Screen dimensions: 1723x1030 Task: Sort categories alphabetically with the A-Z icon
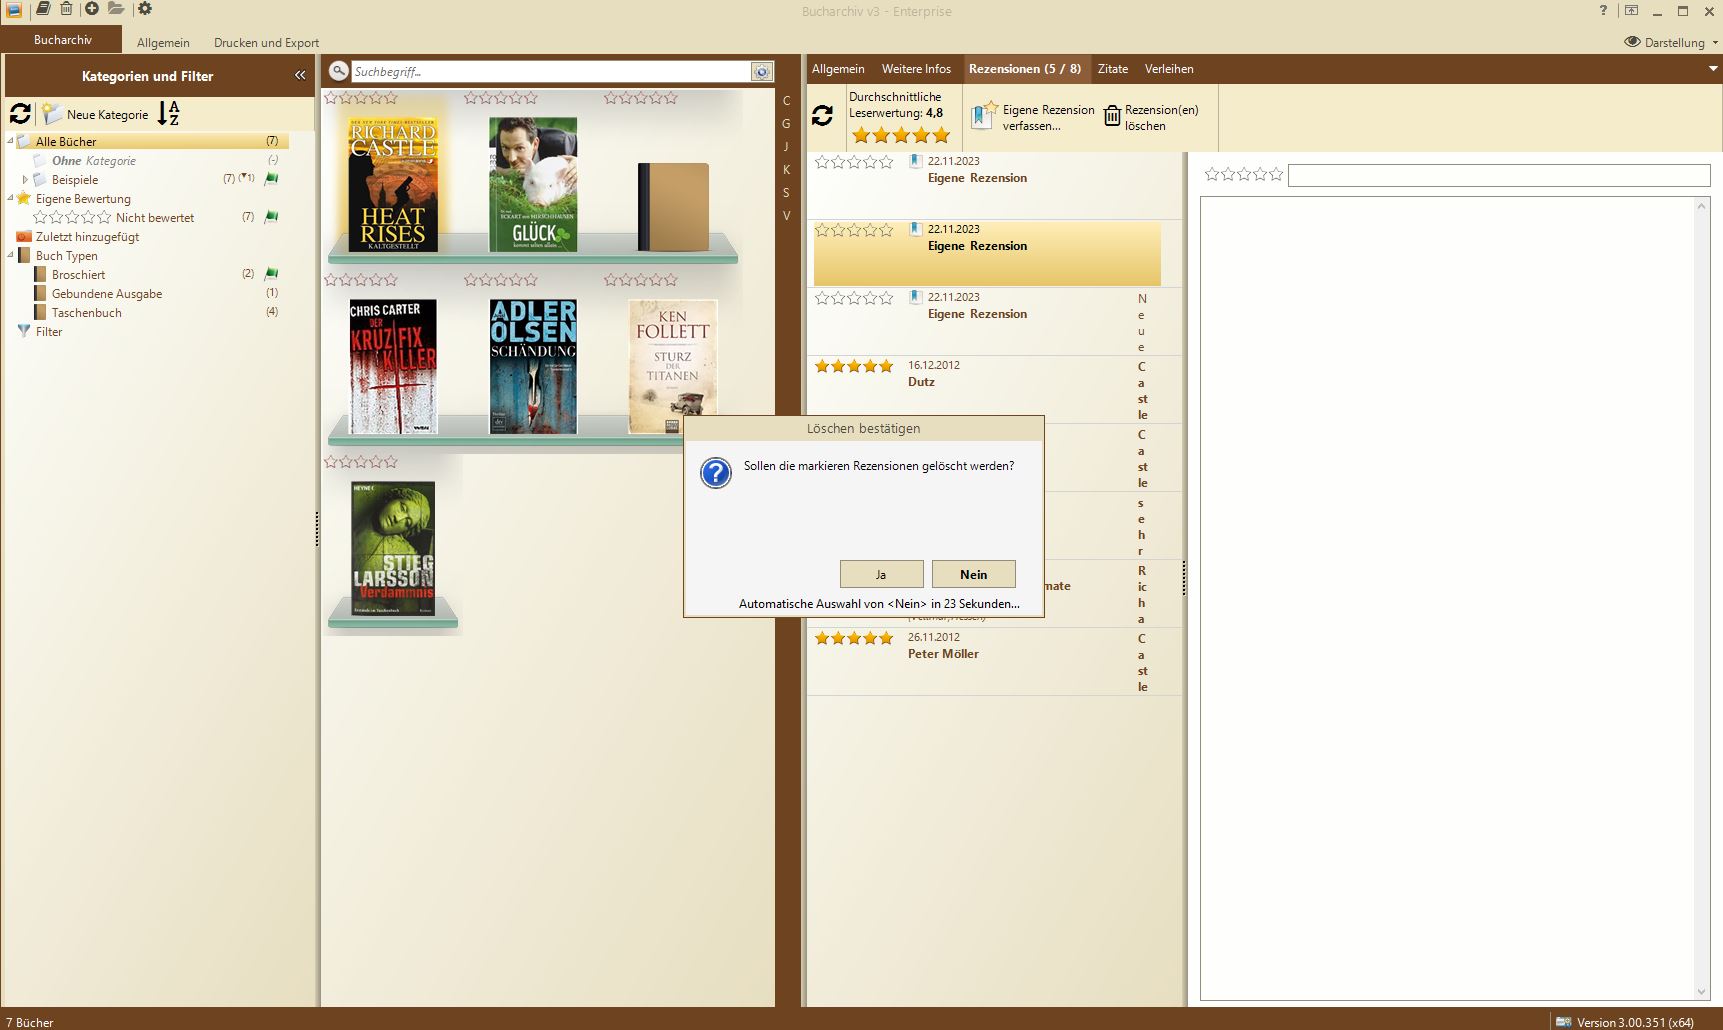pyautogui.click(x=168, y=113)
